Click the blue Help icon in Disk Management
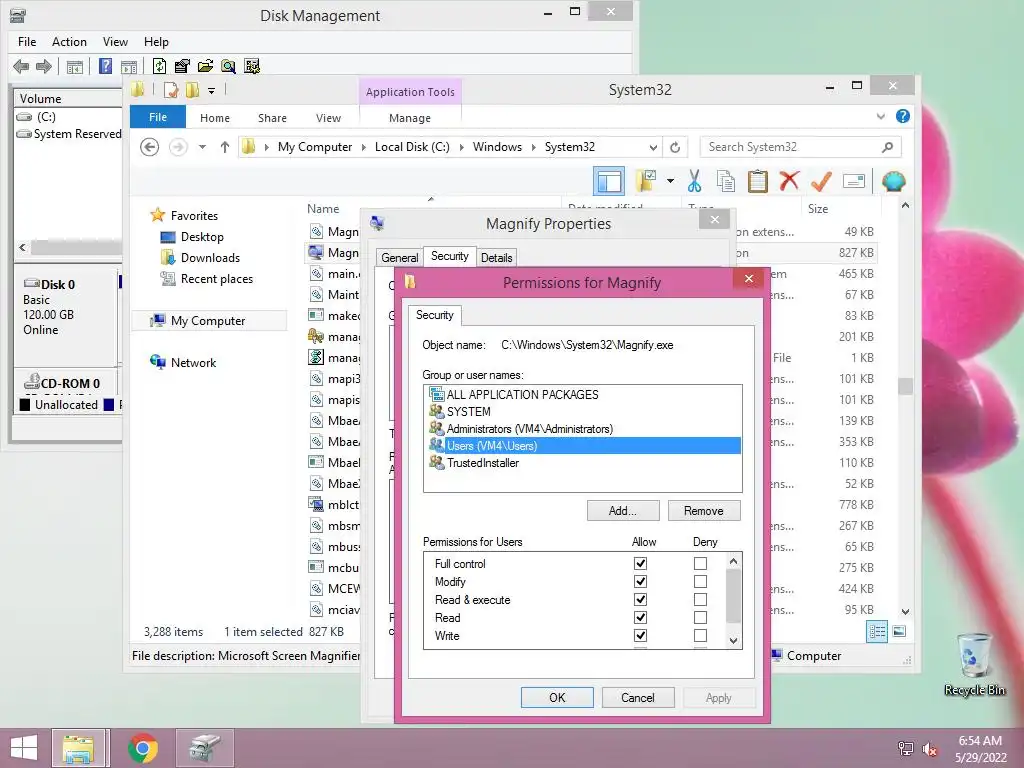Image resolution: width=1024 pixels, height=768 pixels. [105, 66]
